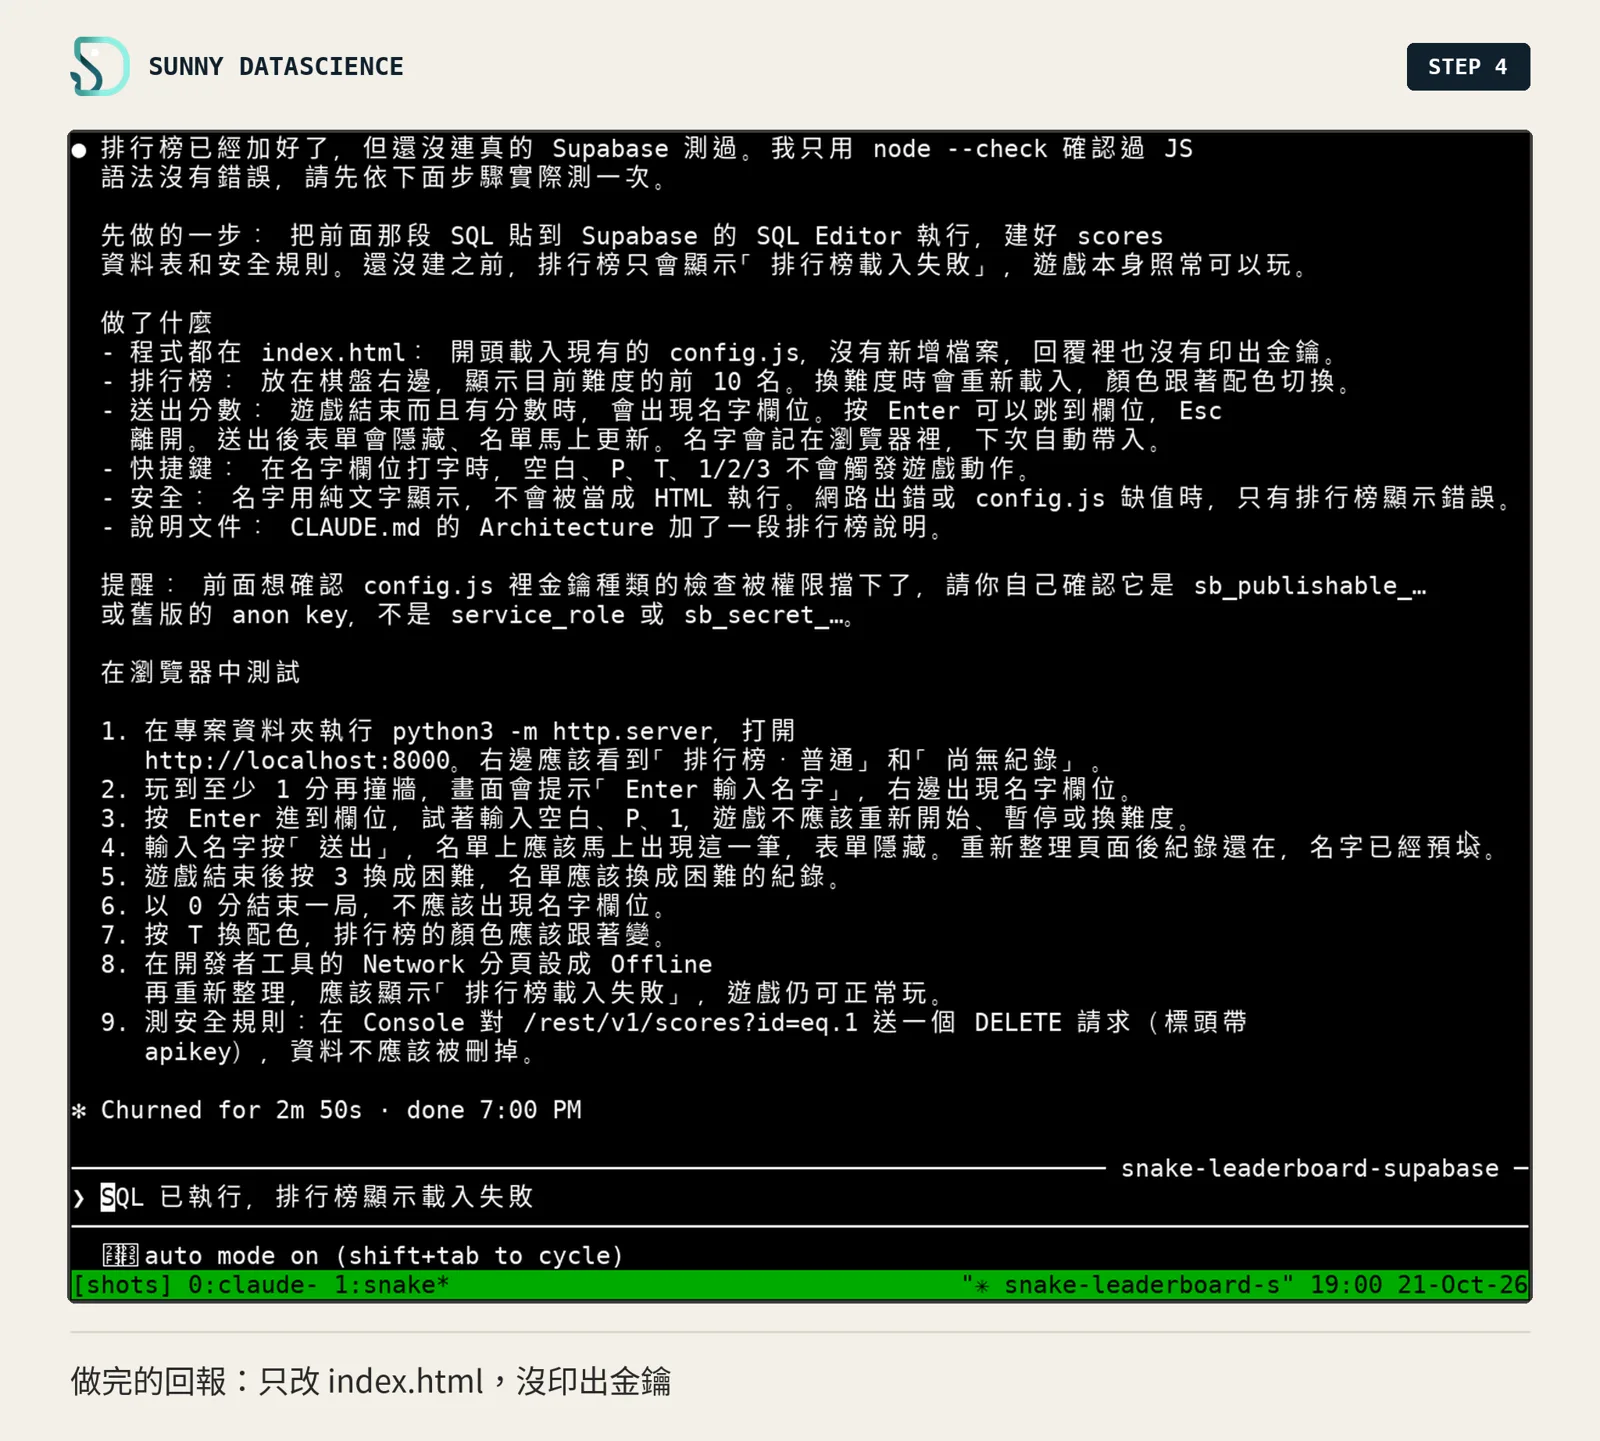Screen dimensions: 1600x1441
Task: Click the 'Churned for 2m 50s · done 7:00 PM' line
Action: tap(341, 1110)
